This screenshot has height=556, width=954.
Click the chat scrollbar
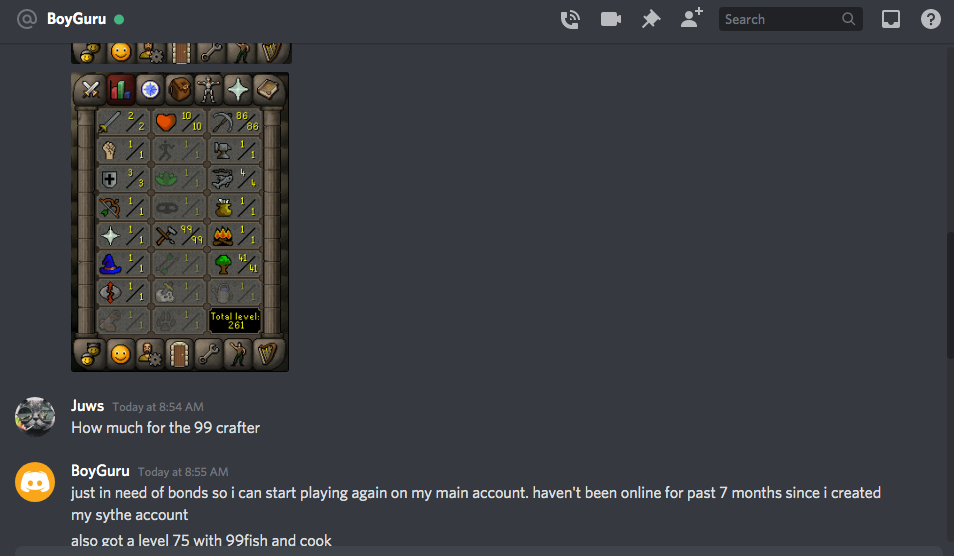coord(950,295)
